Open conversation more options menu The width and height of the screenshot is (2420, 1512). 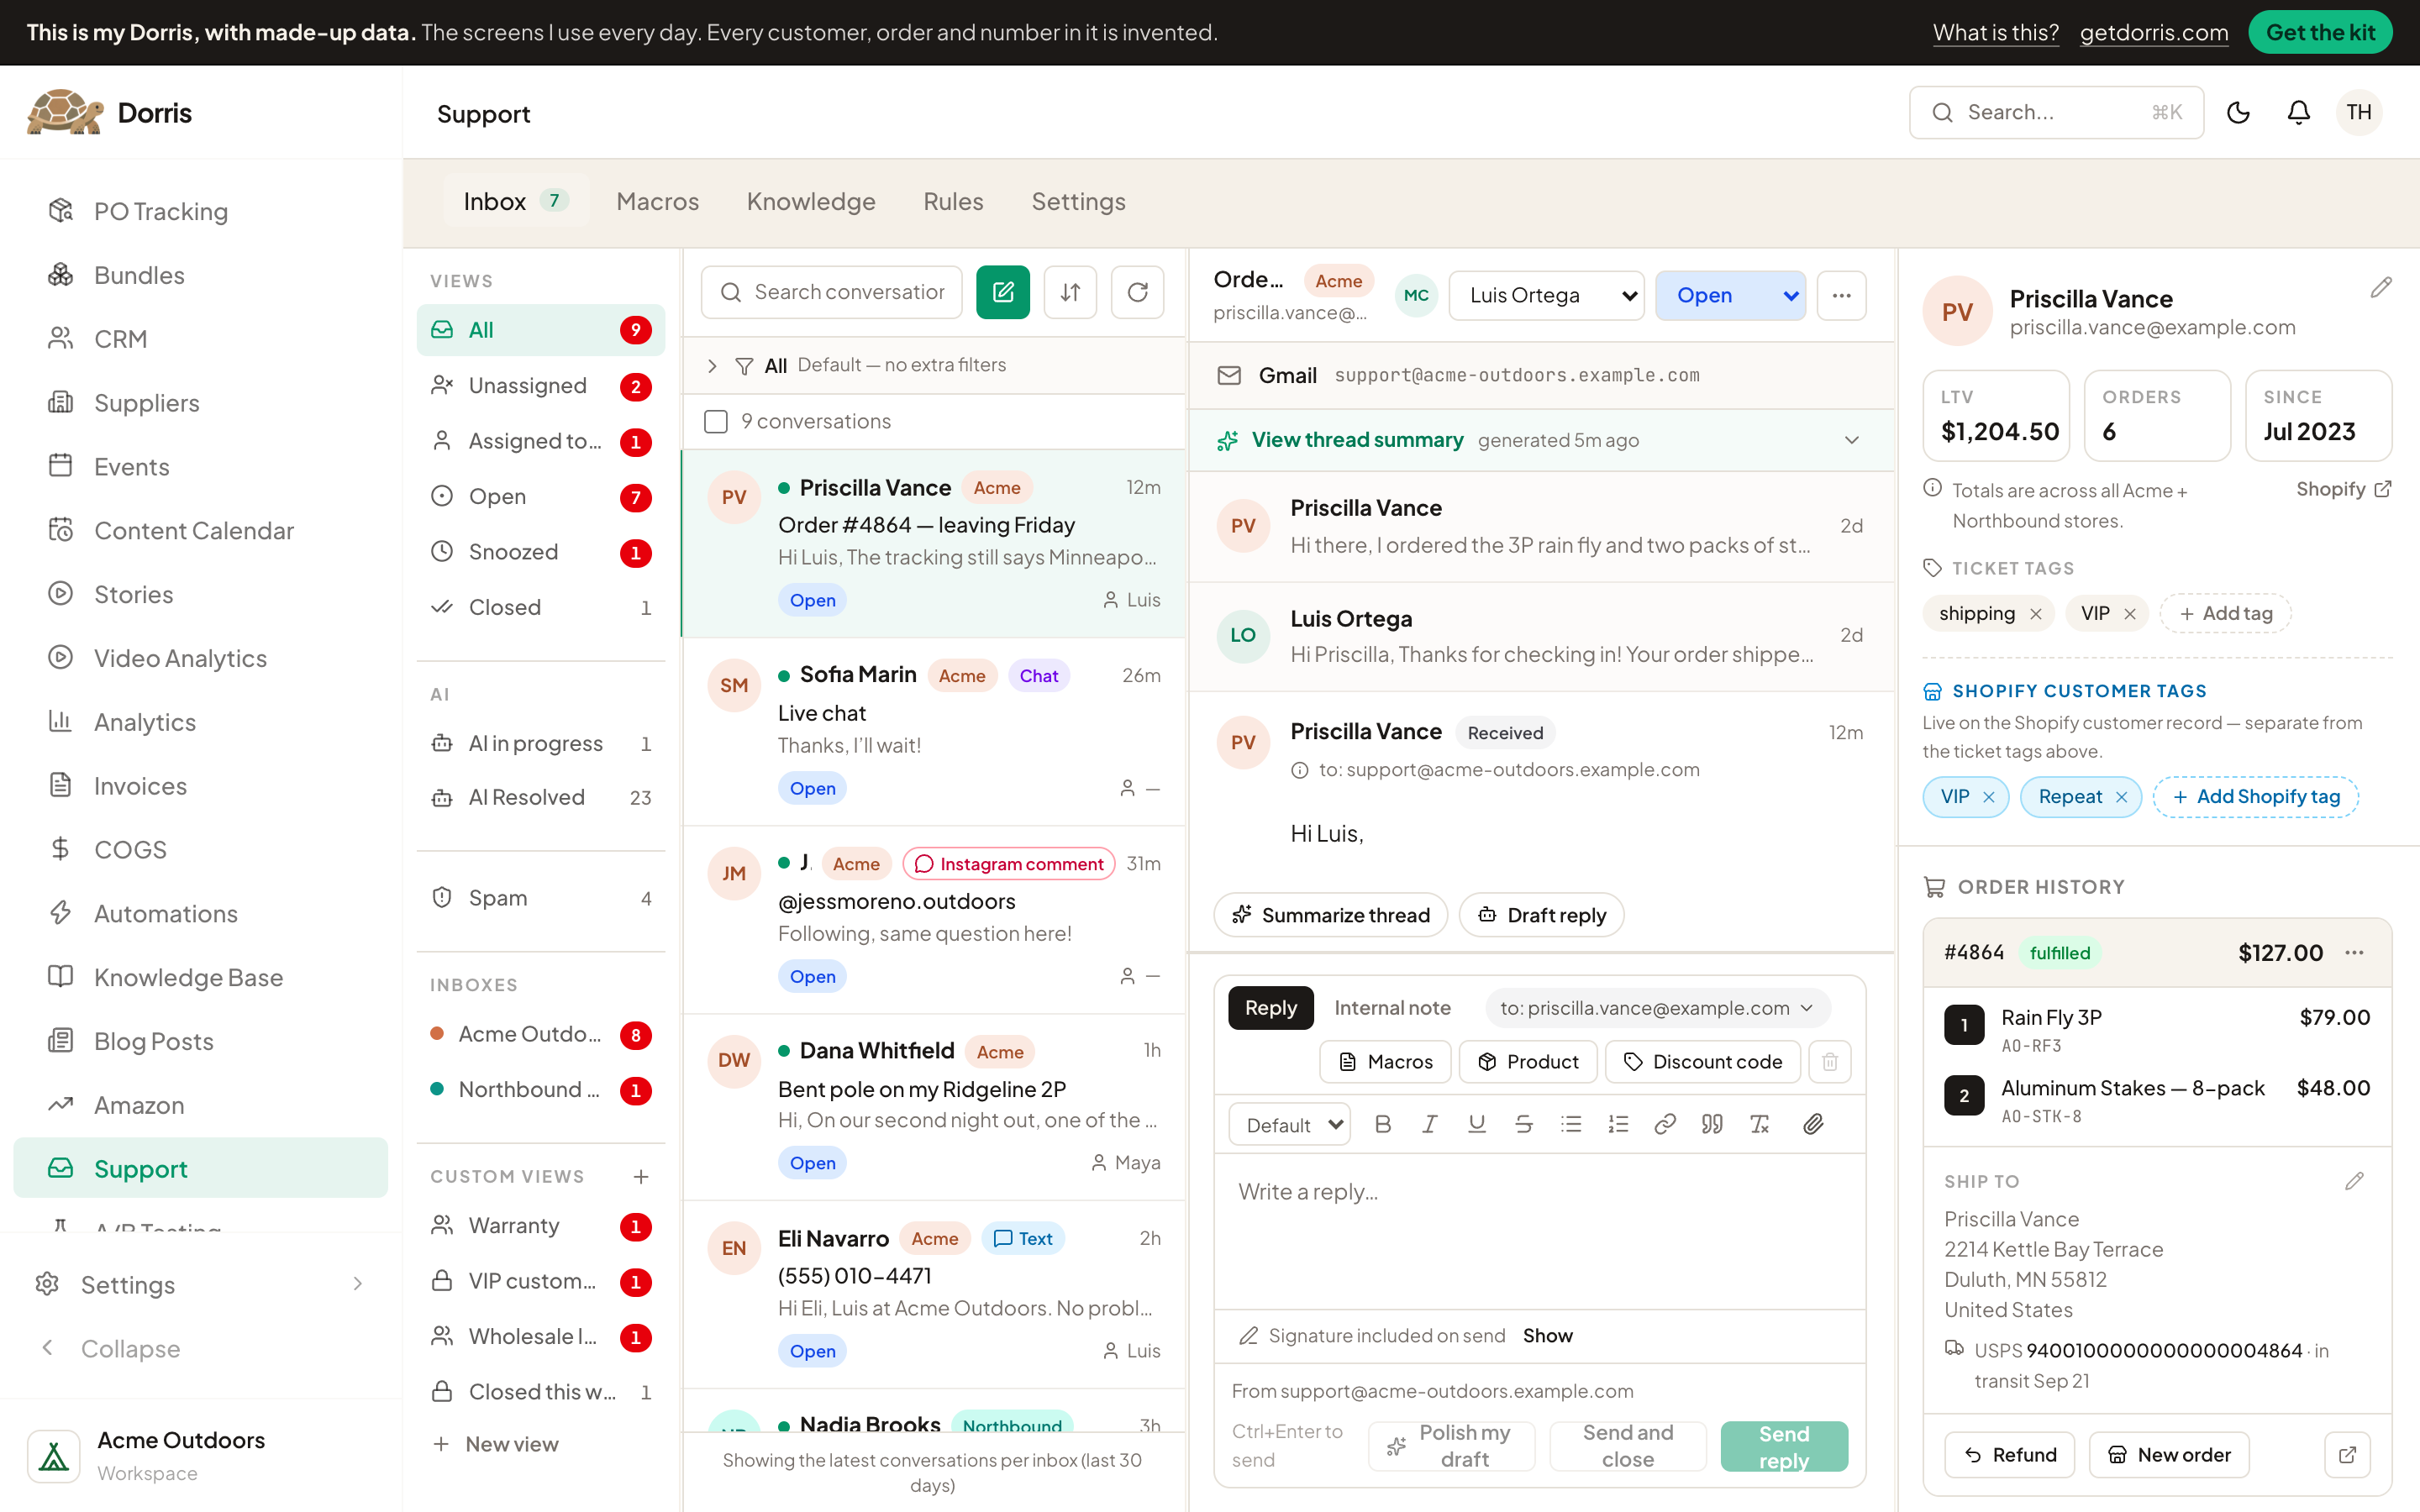click(1842, 295)
